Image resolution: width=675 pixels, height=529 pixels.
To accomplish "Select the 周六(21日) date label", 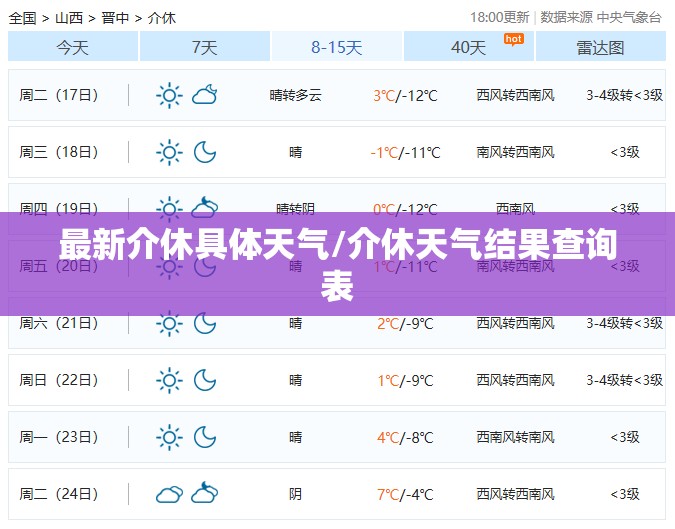I will [59, 324].
